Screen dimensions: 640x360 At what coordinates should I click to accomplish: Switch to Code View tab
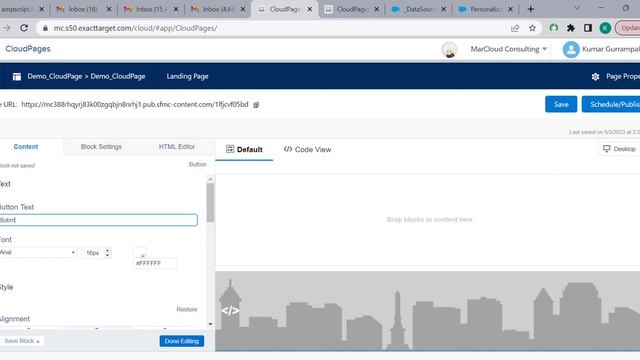(x=307, y=149)
